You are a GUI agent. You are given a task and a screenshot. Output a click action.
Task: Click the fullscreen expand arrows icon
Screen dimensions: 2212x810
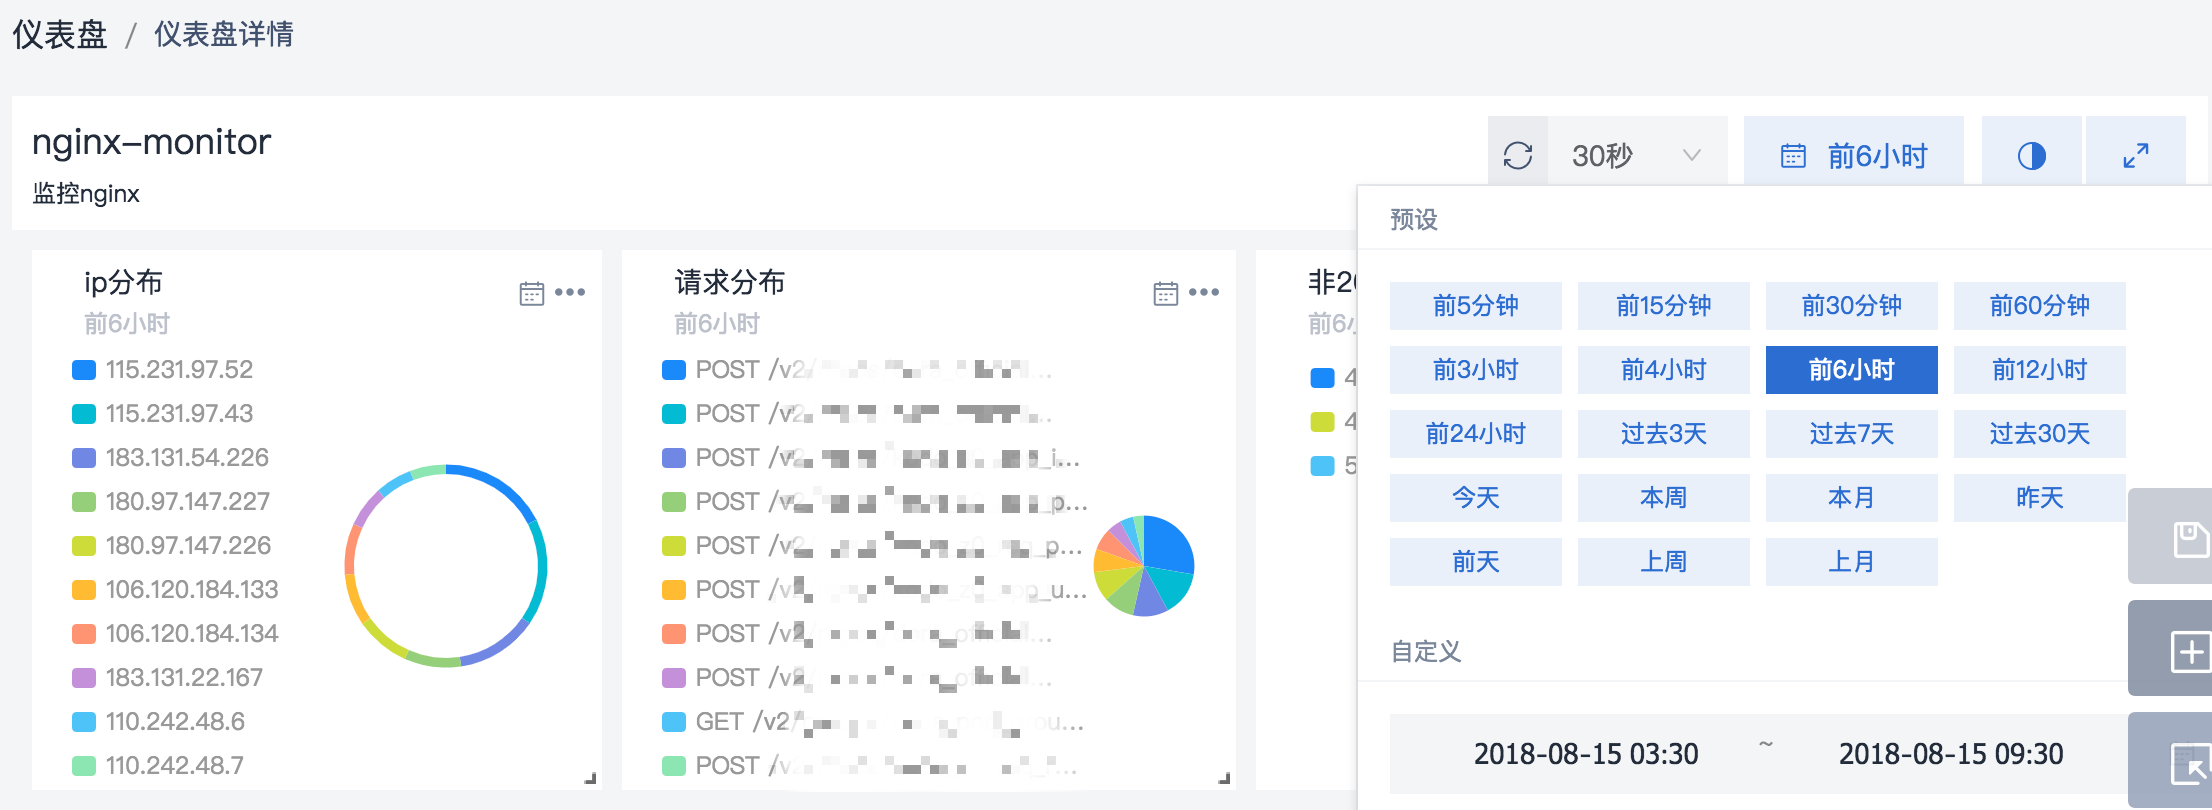point(2135,155)
